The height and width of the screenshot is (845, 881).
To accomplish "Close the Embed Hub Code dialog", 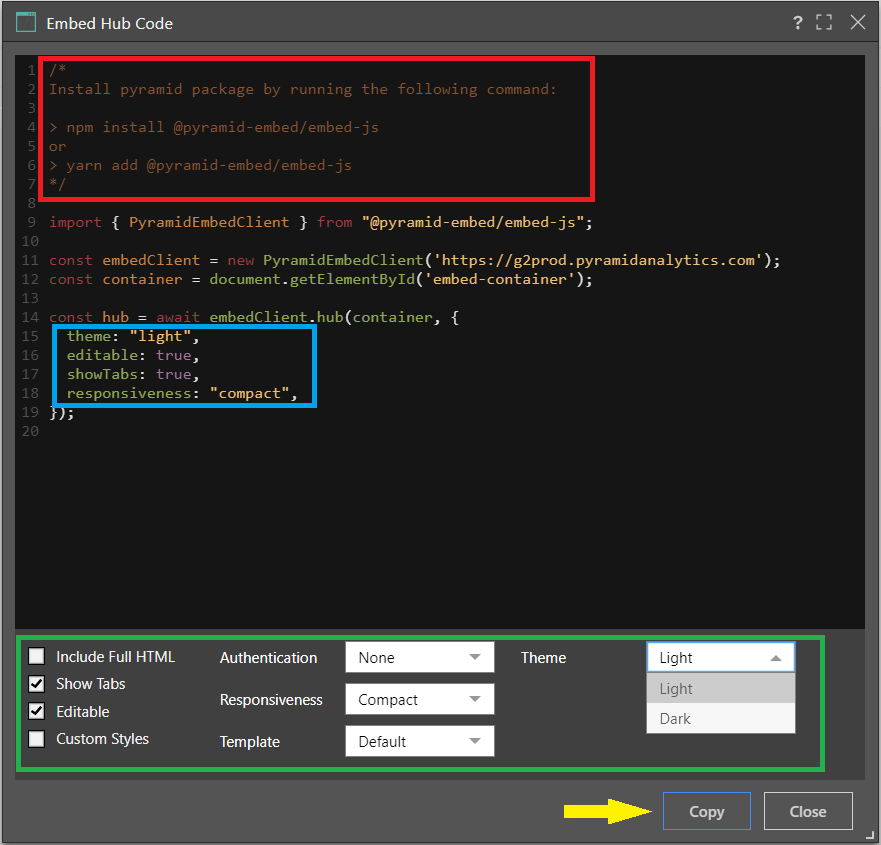I will click(857, 22).
